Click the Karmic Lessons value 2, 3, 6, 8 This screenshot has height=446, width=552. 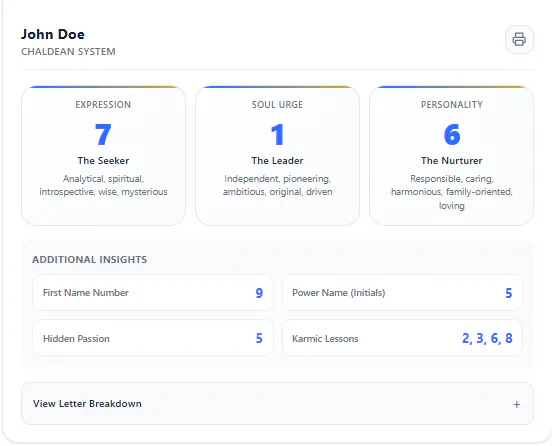tap(487, 338)
